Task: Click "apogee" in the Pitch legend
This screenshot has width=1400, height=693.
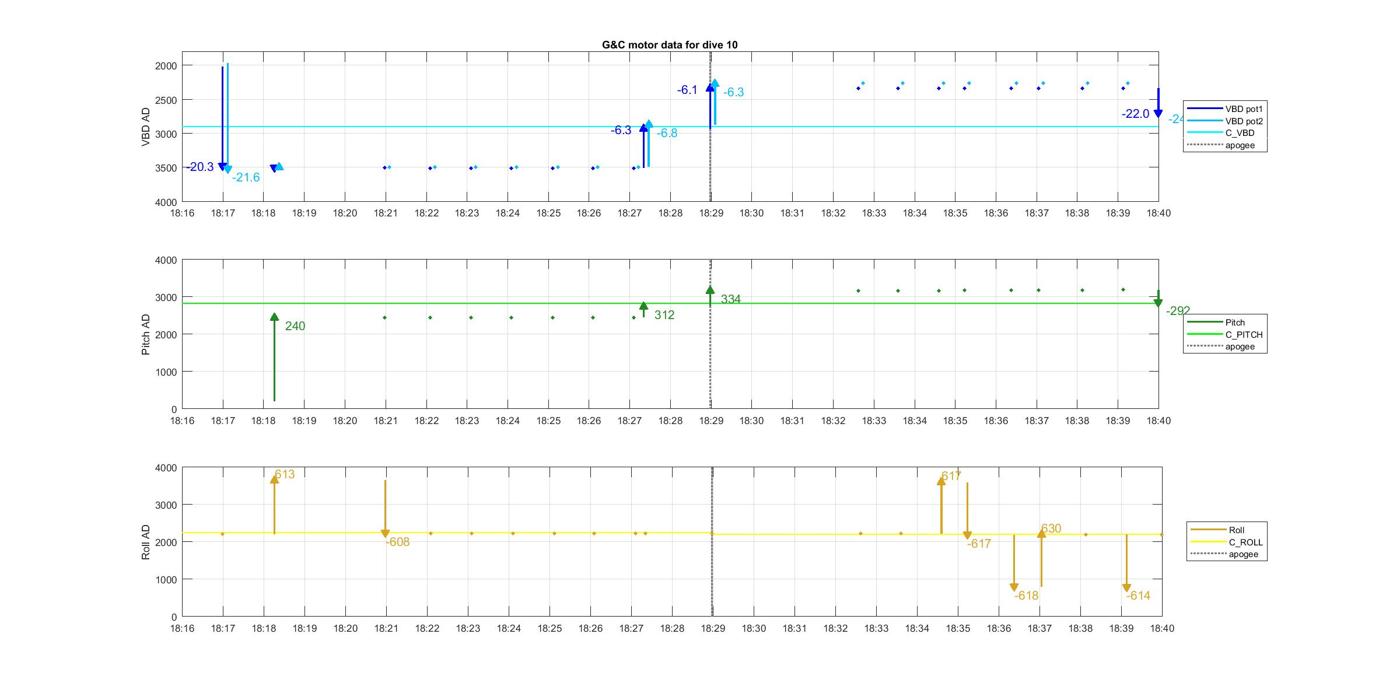Action: point(1240,347)
